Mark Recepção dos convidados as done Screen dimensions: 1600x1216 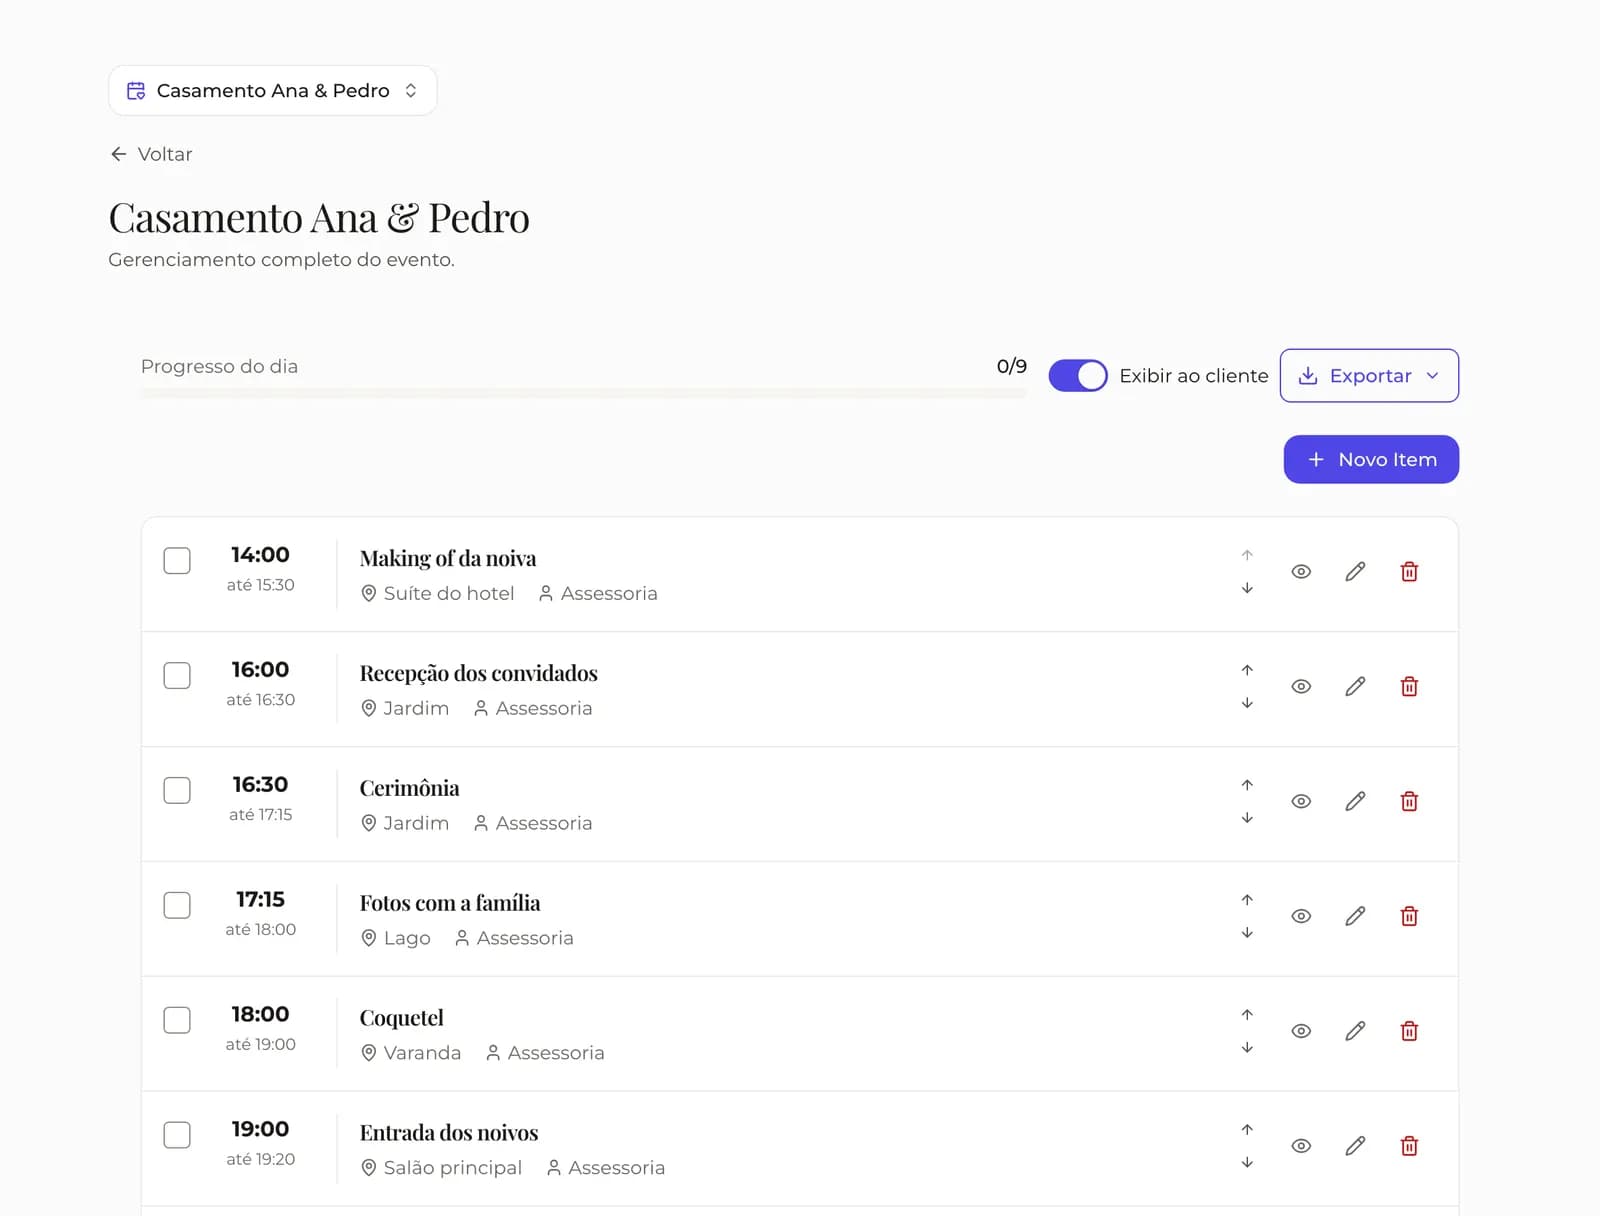[177, 676]
